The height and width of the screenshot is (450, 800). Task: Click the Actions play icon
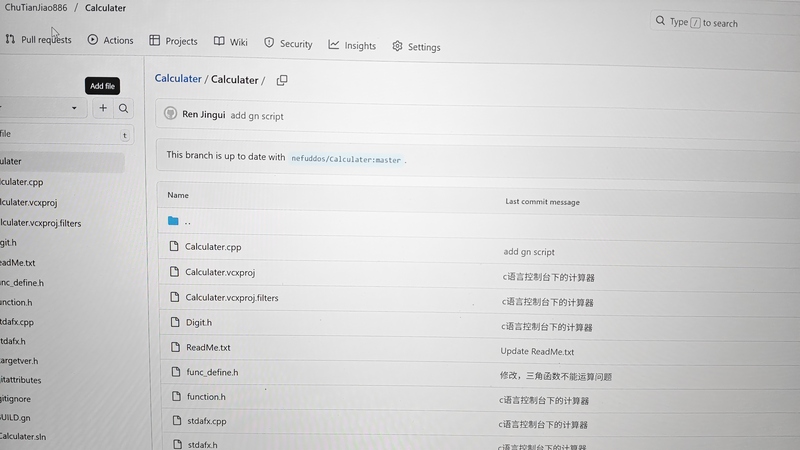tap(92, 39)
